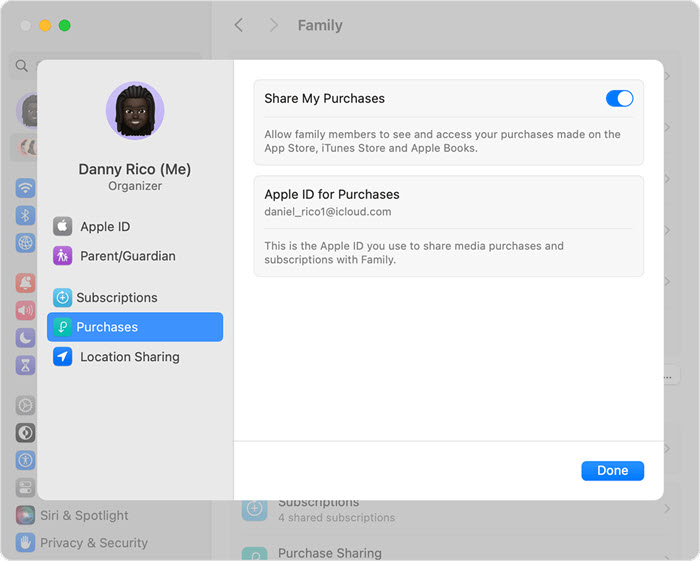Viewport: 700px width, 561px height.
Task: Go forward using the right chevron beside Family
Action: point(273,25)
